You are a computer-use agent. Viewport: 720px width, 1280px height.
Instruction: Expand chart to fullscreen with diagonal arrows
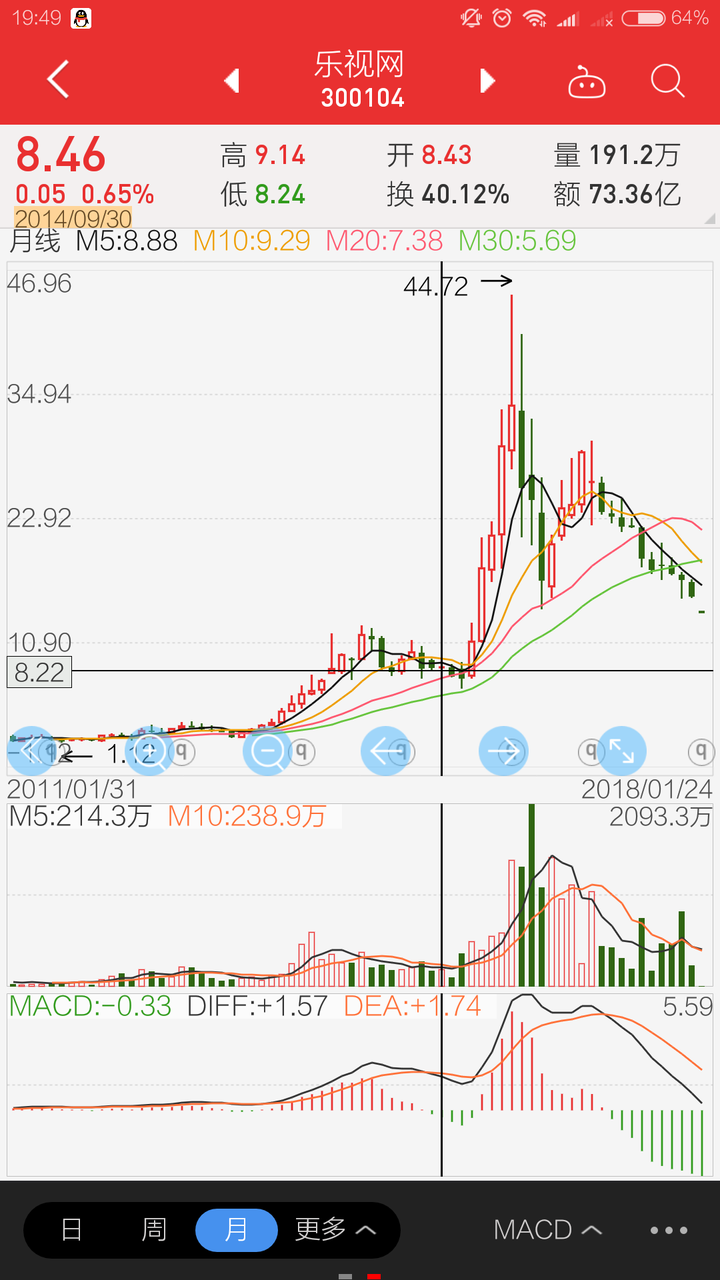622,750
